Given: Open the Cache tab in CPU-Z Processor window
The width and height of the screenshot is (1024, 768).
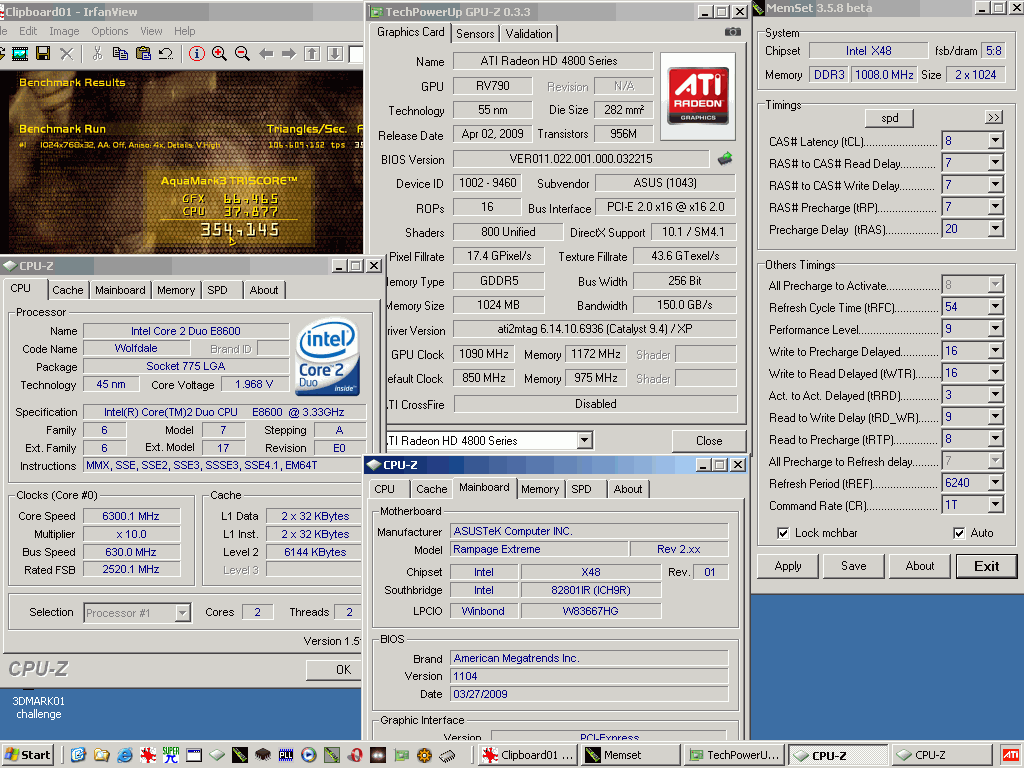Looking at the screenshot, I should tap(68, 290).
